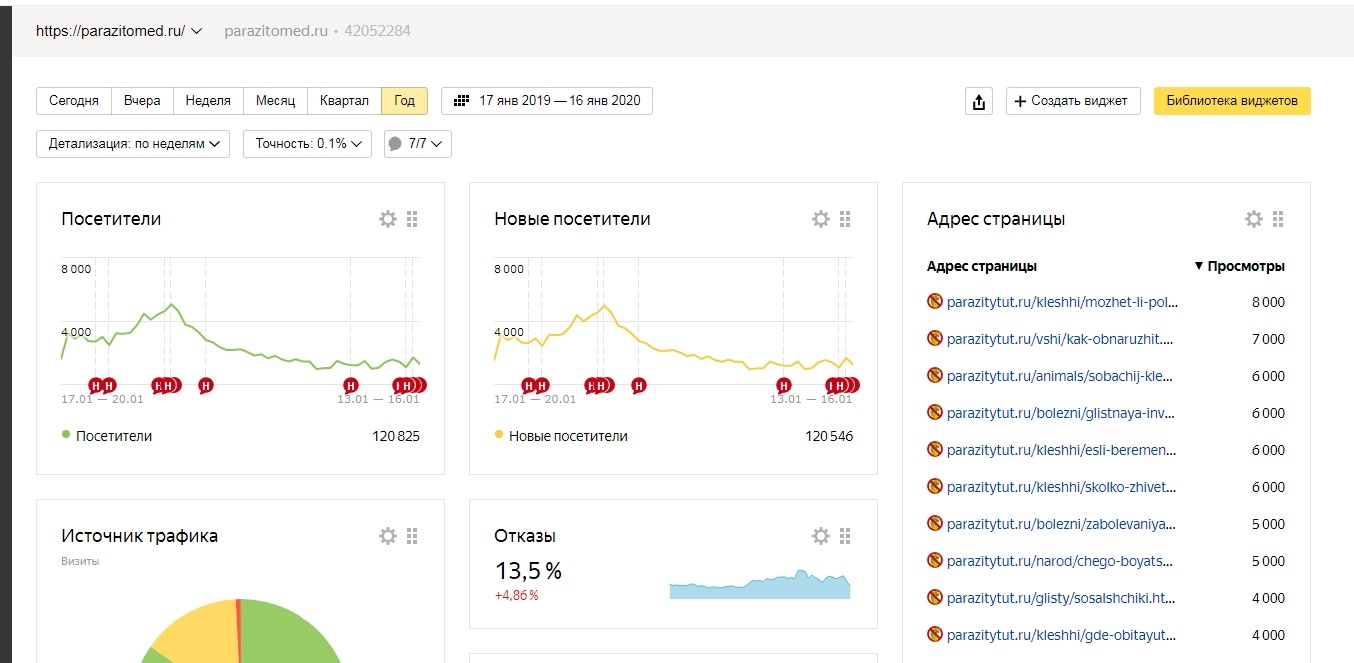
Task: Click the Новые посетители total 120 546
Action: [829, 436]
